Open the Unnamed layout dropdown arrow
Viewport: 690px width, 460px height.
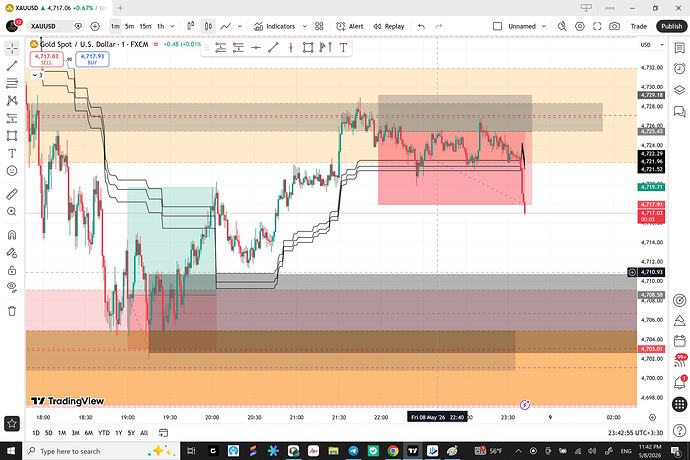click(x=544, y=26)
